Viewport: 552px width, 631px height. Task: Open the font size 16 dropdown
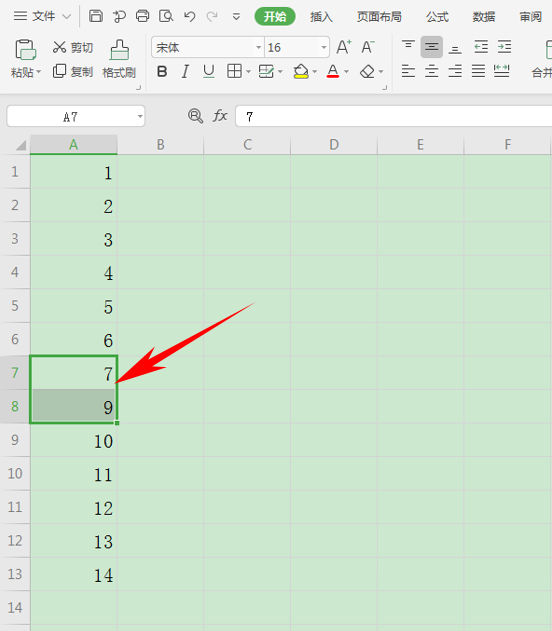[324, 47]
